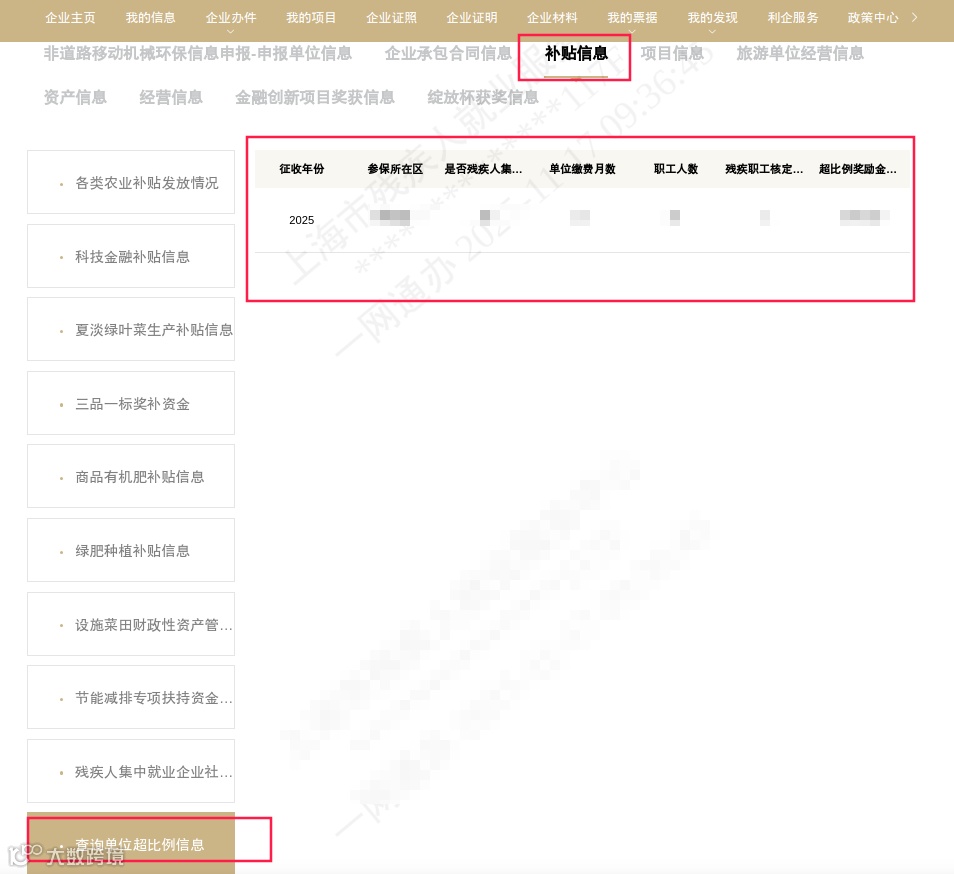Switch to 经营信息 tab

(x=171, y=97)
